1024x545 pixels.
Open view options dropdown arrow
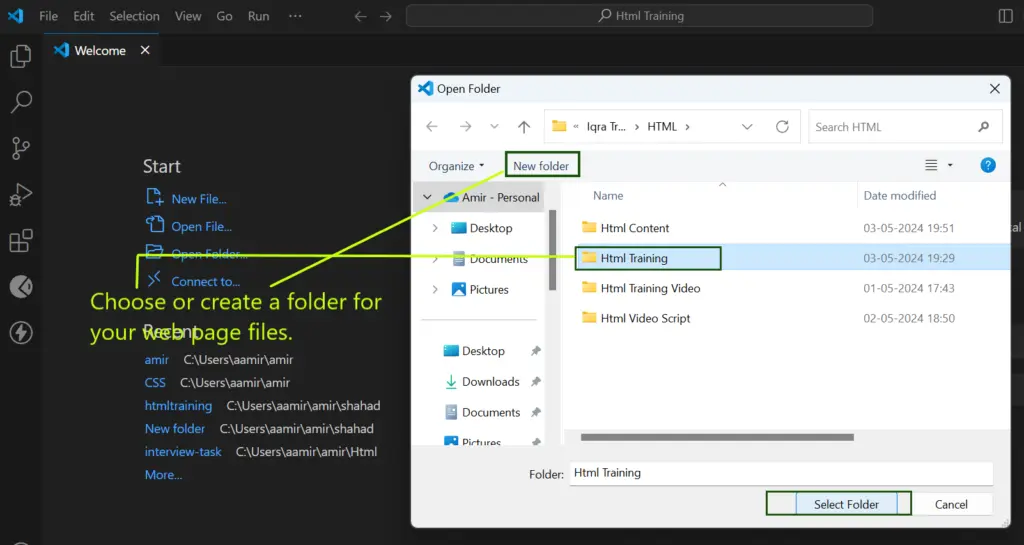[x=950, y=165]
